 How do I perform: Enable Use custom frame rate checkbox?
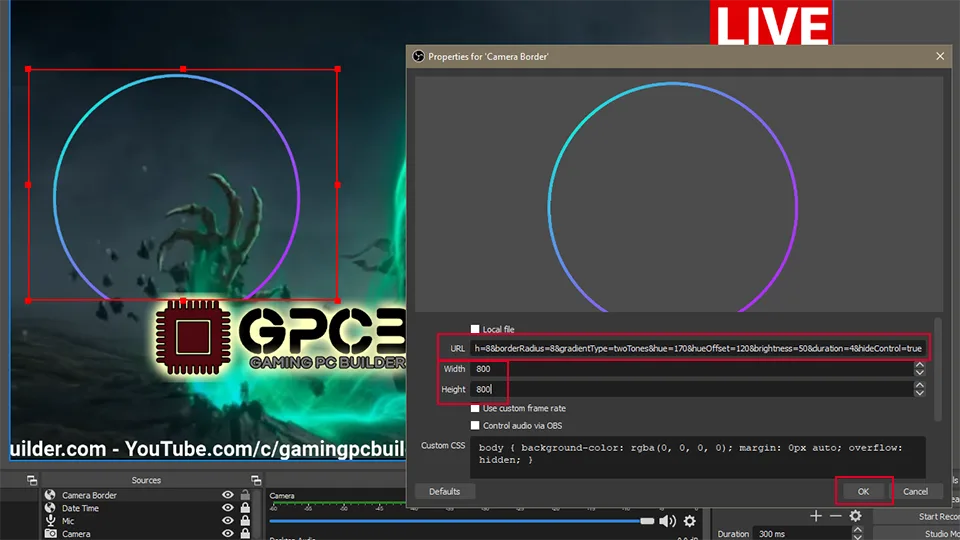pyautogui.click(x=475, y=408)
